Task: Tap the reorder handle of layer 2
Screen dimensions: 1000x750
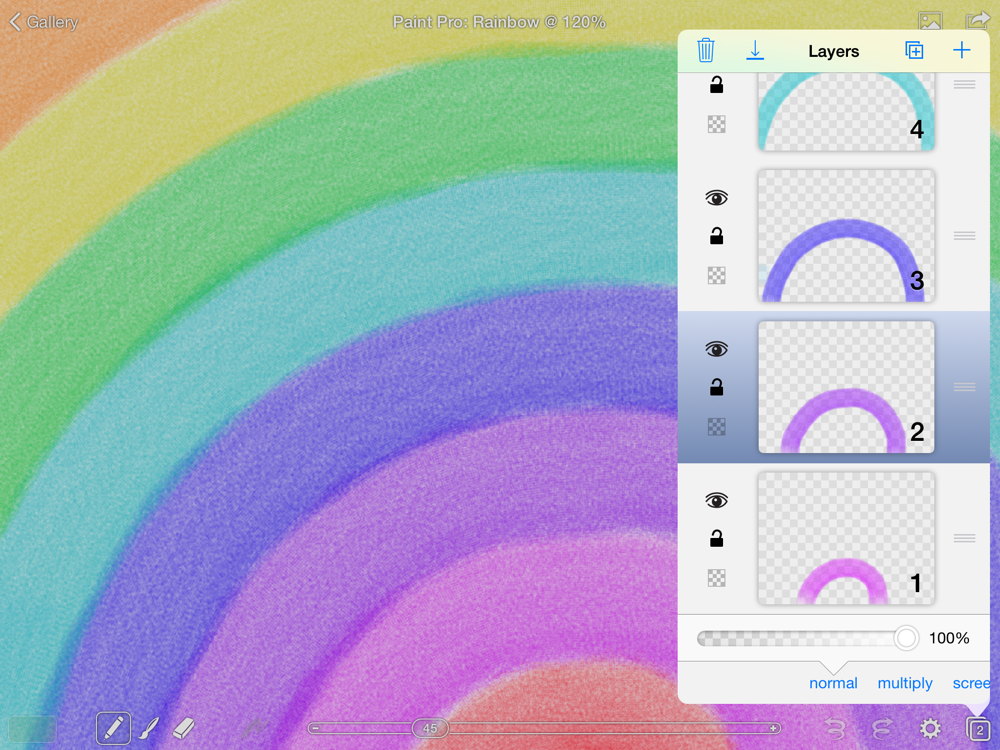Action: 964,387
